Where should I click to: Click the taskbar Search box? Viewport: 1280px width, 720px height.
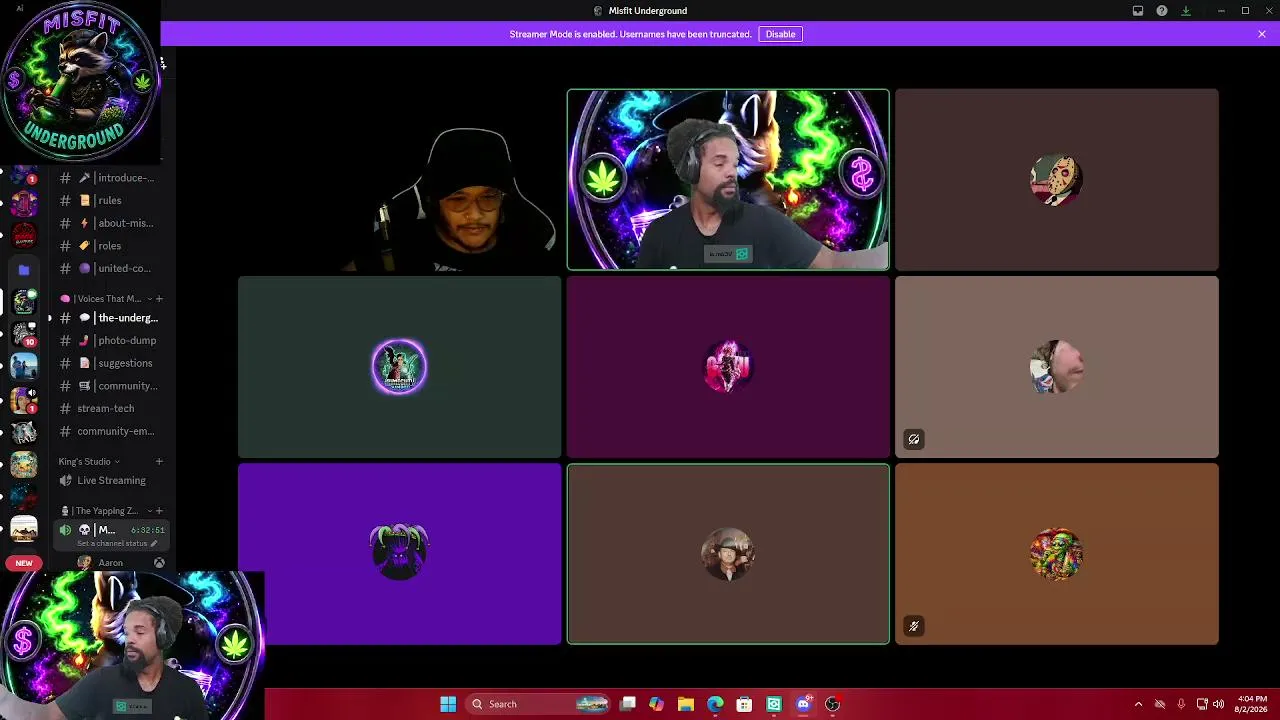[x=538, y=704]
